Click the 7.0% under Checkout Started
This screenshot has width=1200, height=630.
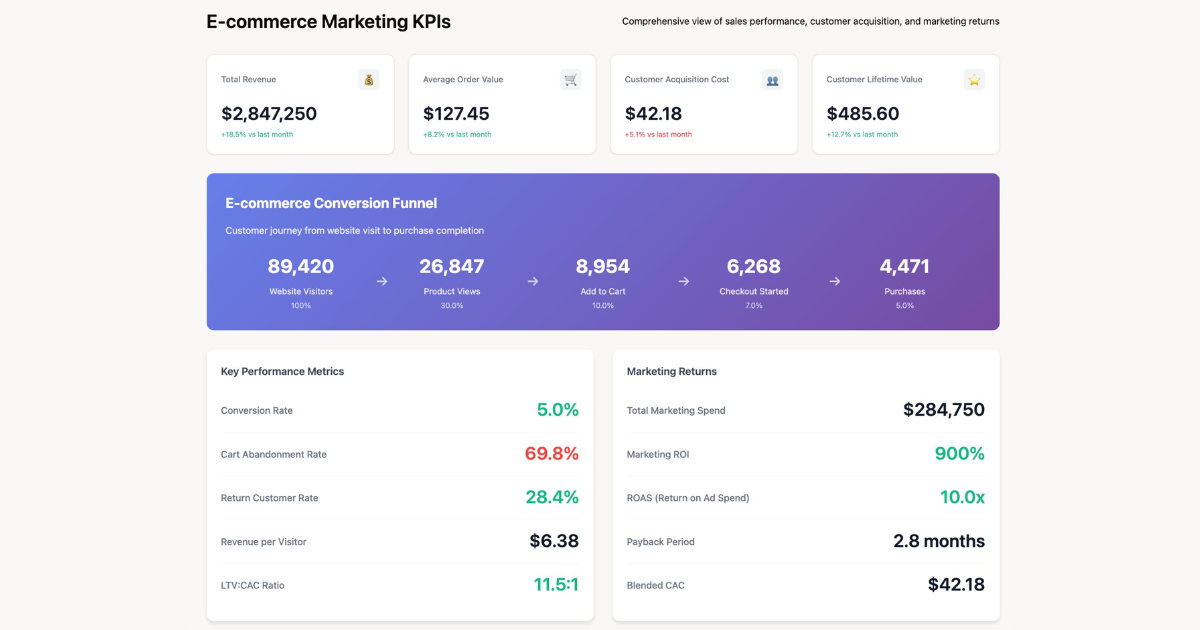coord(754,306)
